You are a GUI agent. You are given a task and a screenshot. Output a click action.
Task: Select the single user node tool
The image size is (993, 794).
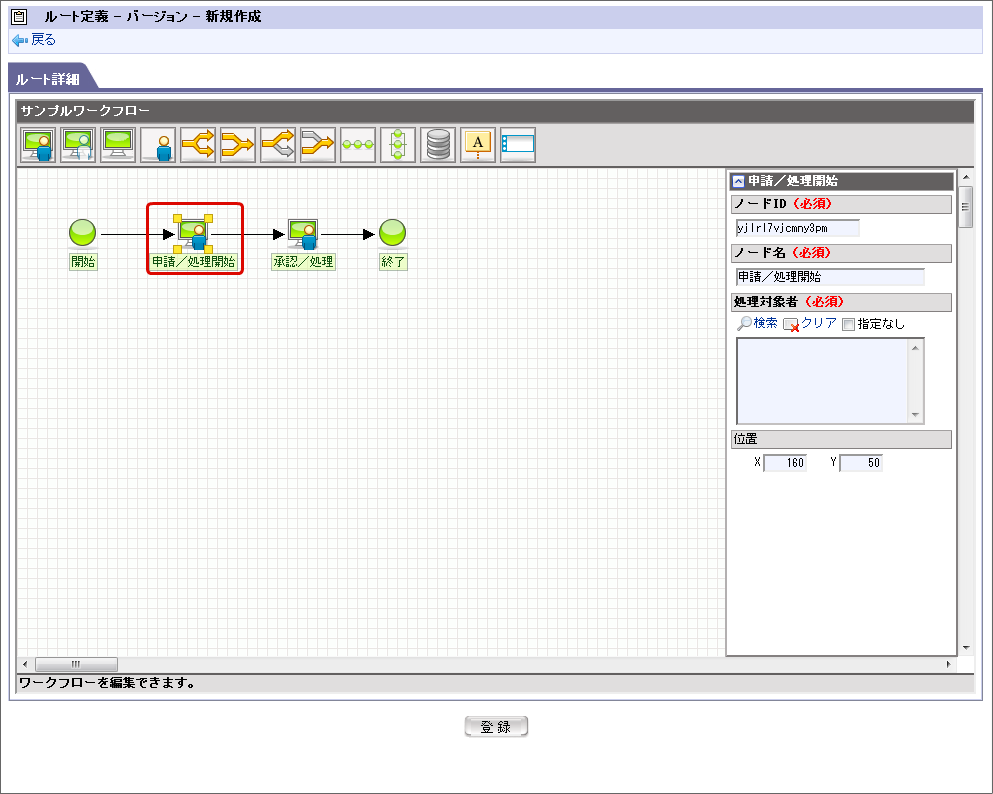(158, 145)
